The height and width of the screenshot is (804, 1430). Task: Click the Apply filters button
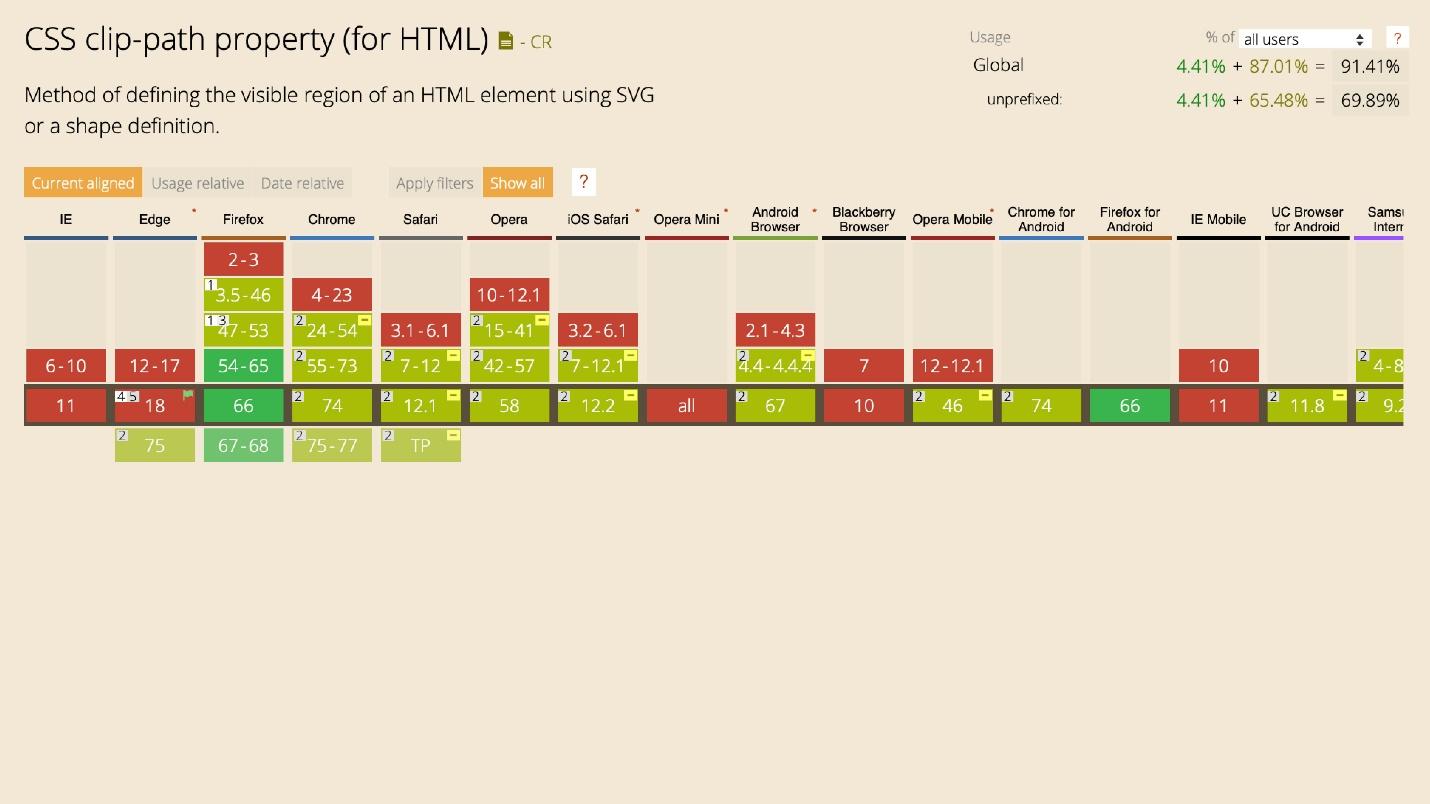[435, 183]
